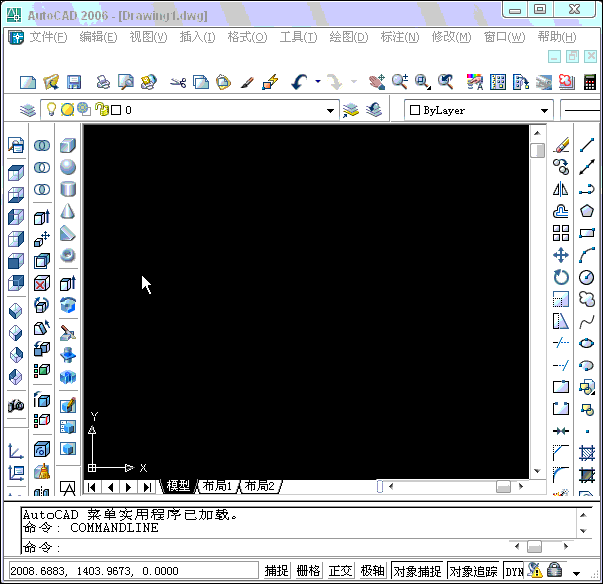Click into the 命令 command line input

(265, 547)
